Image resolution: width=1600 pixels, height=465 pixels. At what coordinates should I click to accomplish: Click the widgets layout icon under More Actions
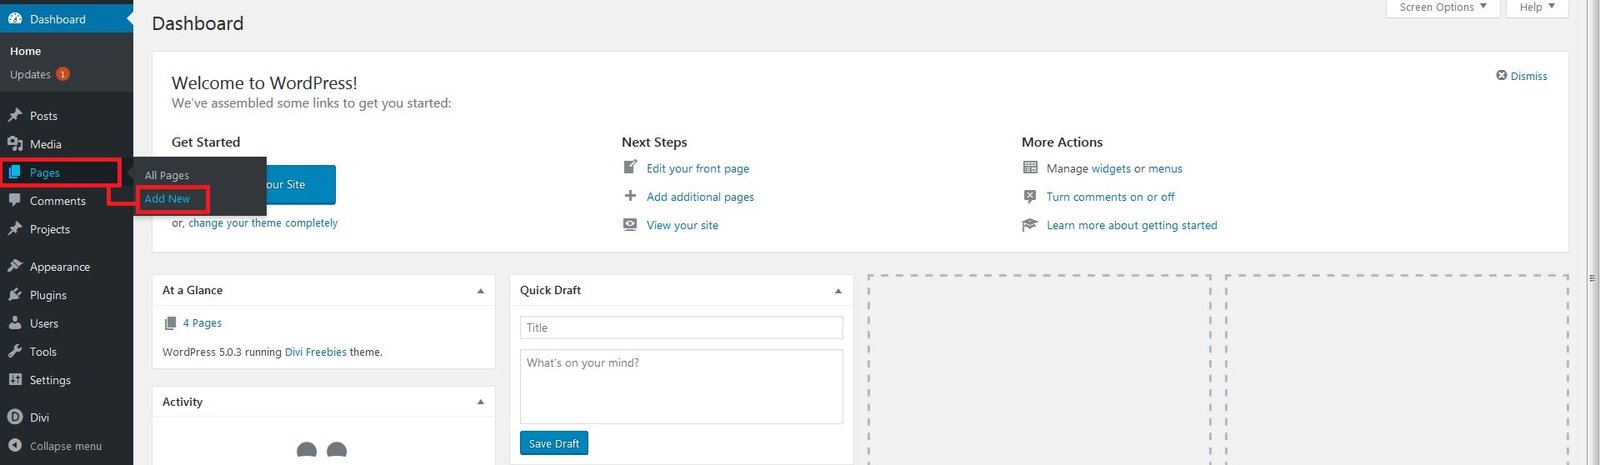pos(1030,168)
